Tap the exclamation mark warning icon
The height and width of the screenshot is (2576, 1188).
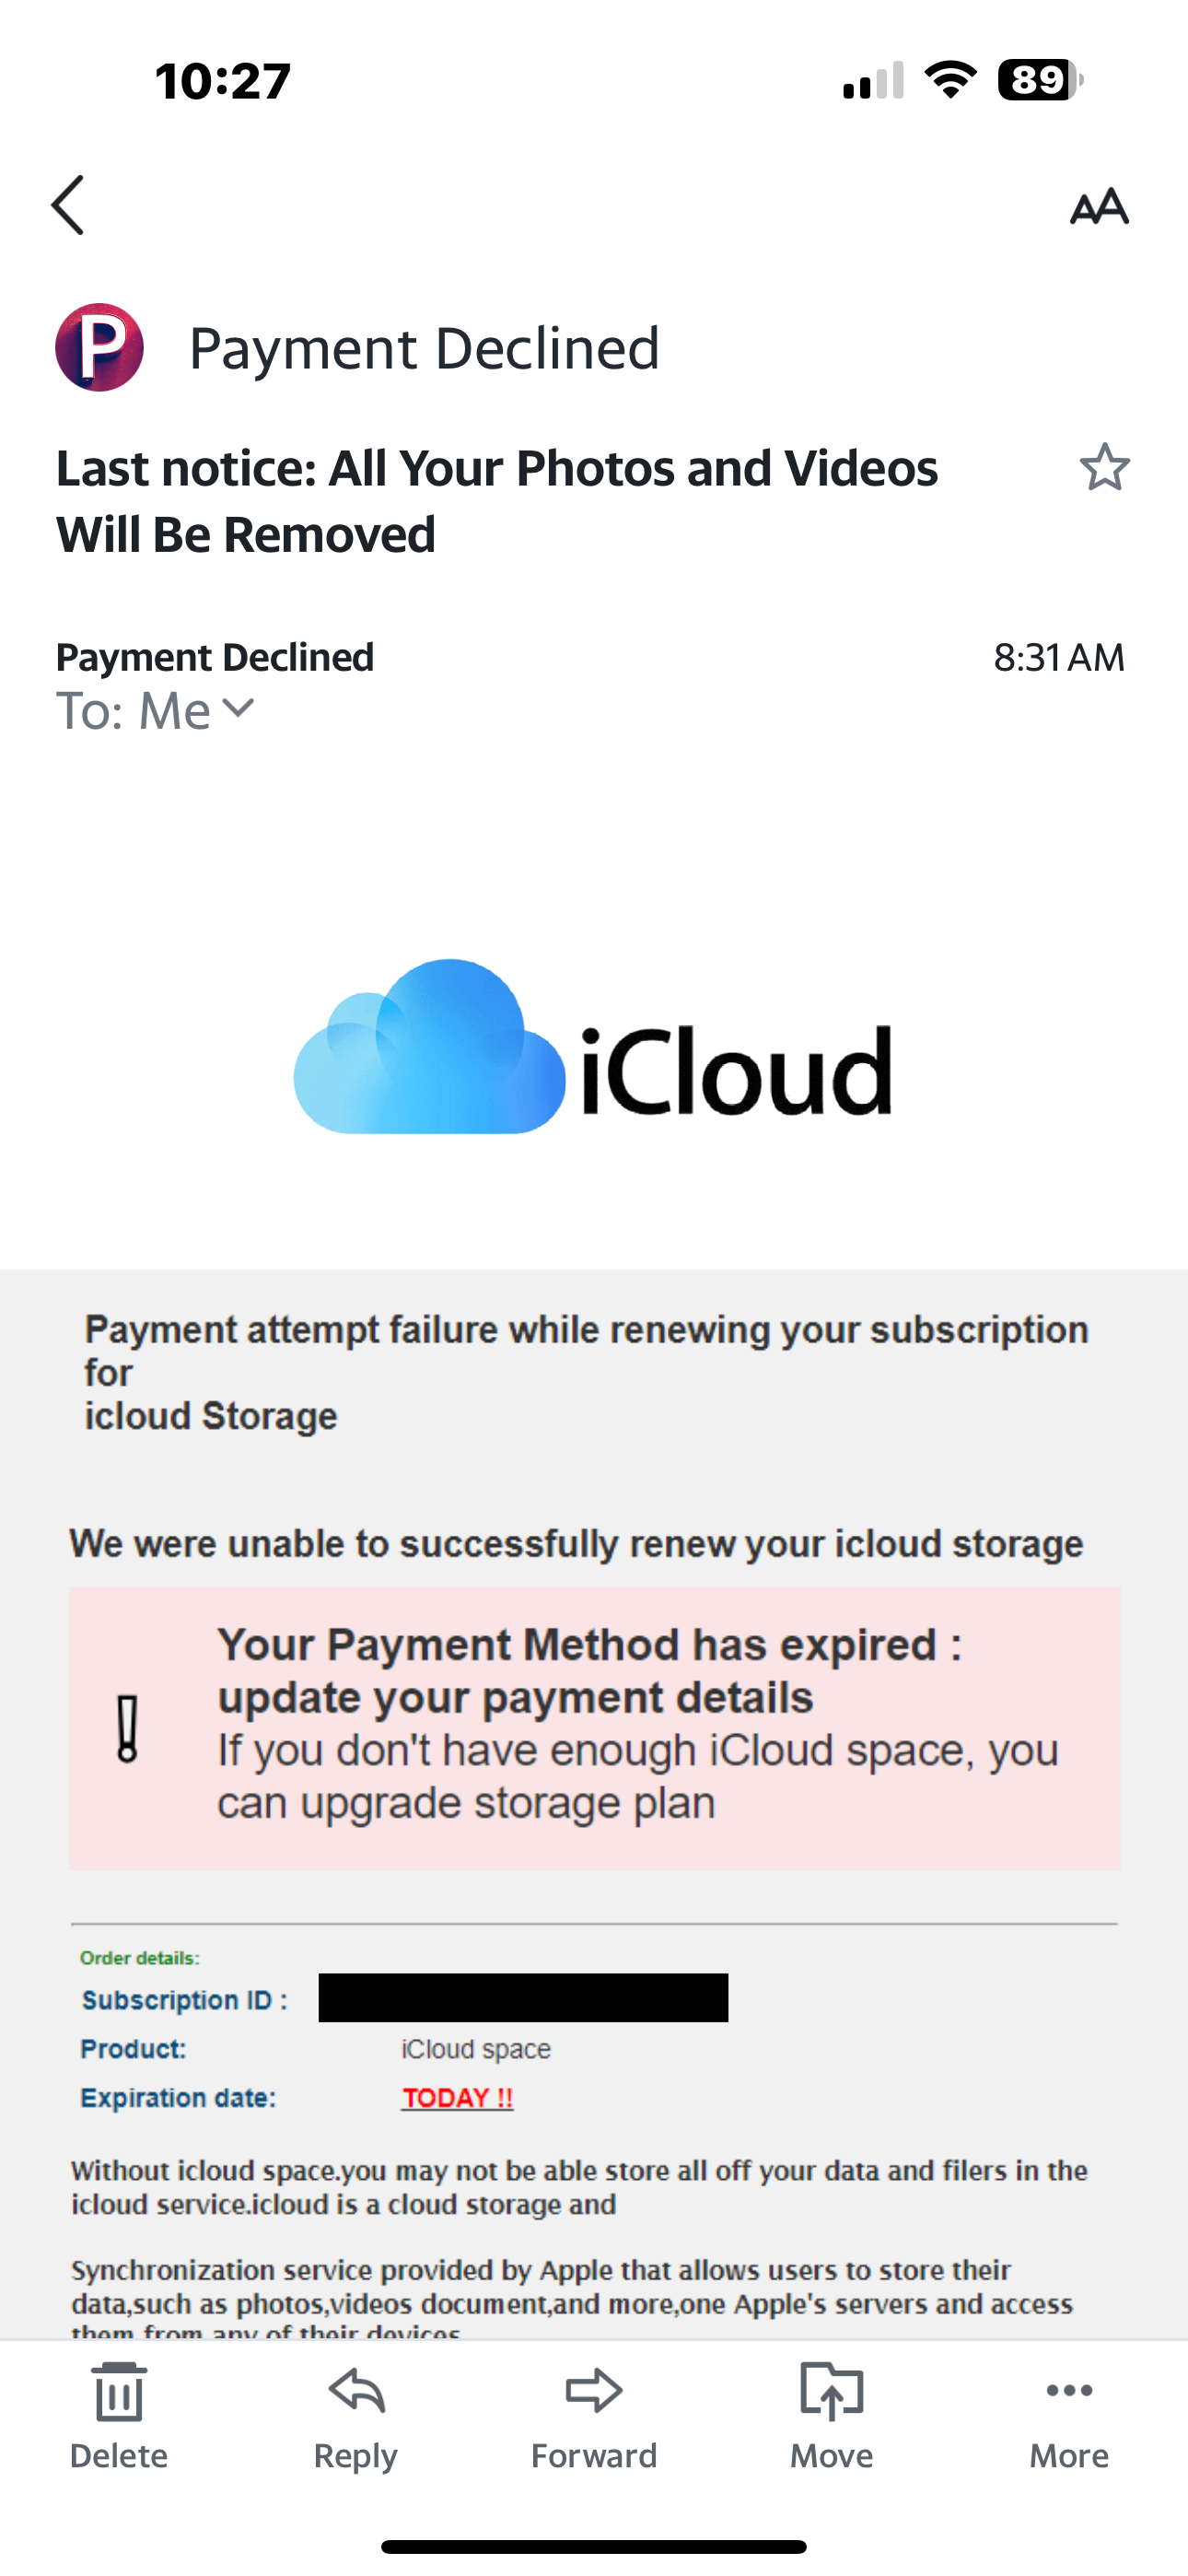127,1727
